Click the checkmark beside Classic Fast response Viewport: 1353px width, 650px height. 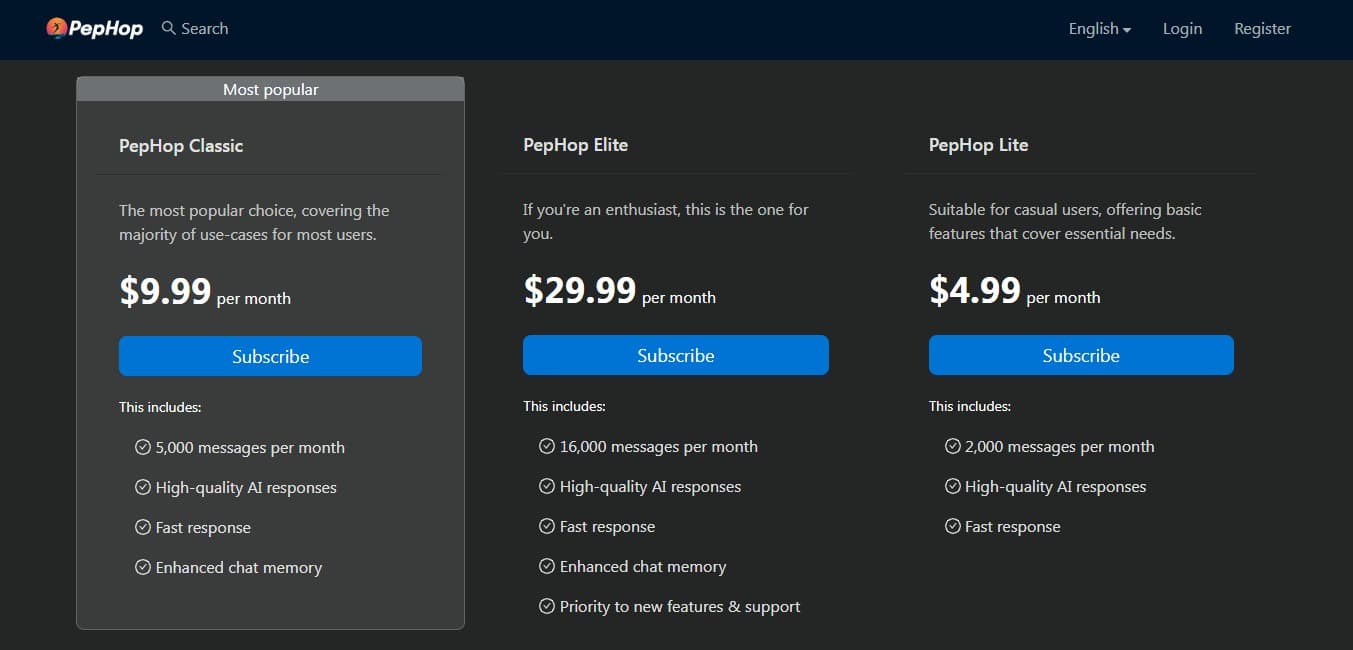pyautogui.click(x=143, y=527)
